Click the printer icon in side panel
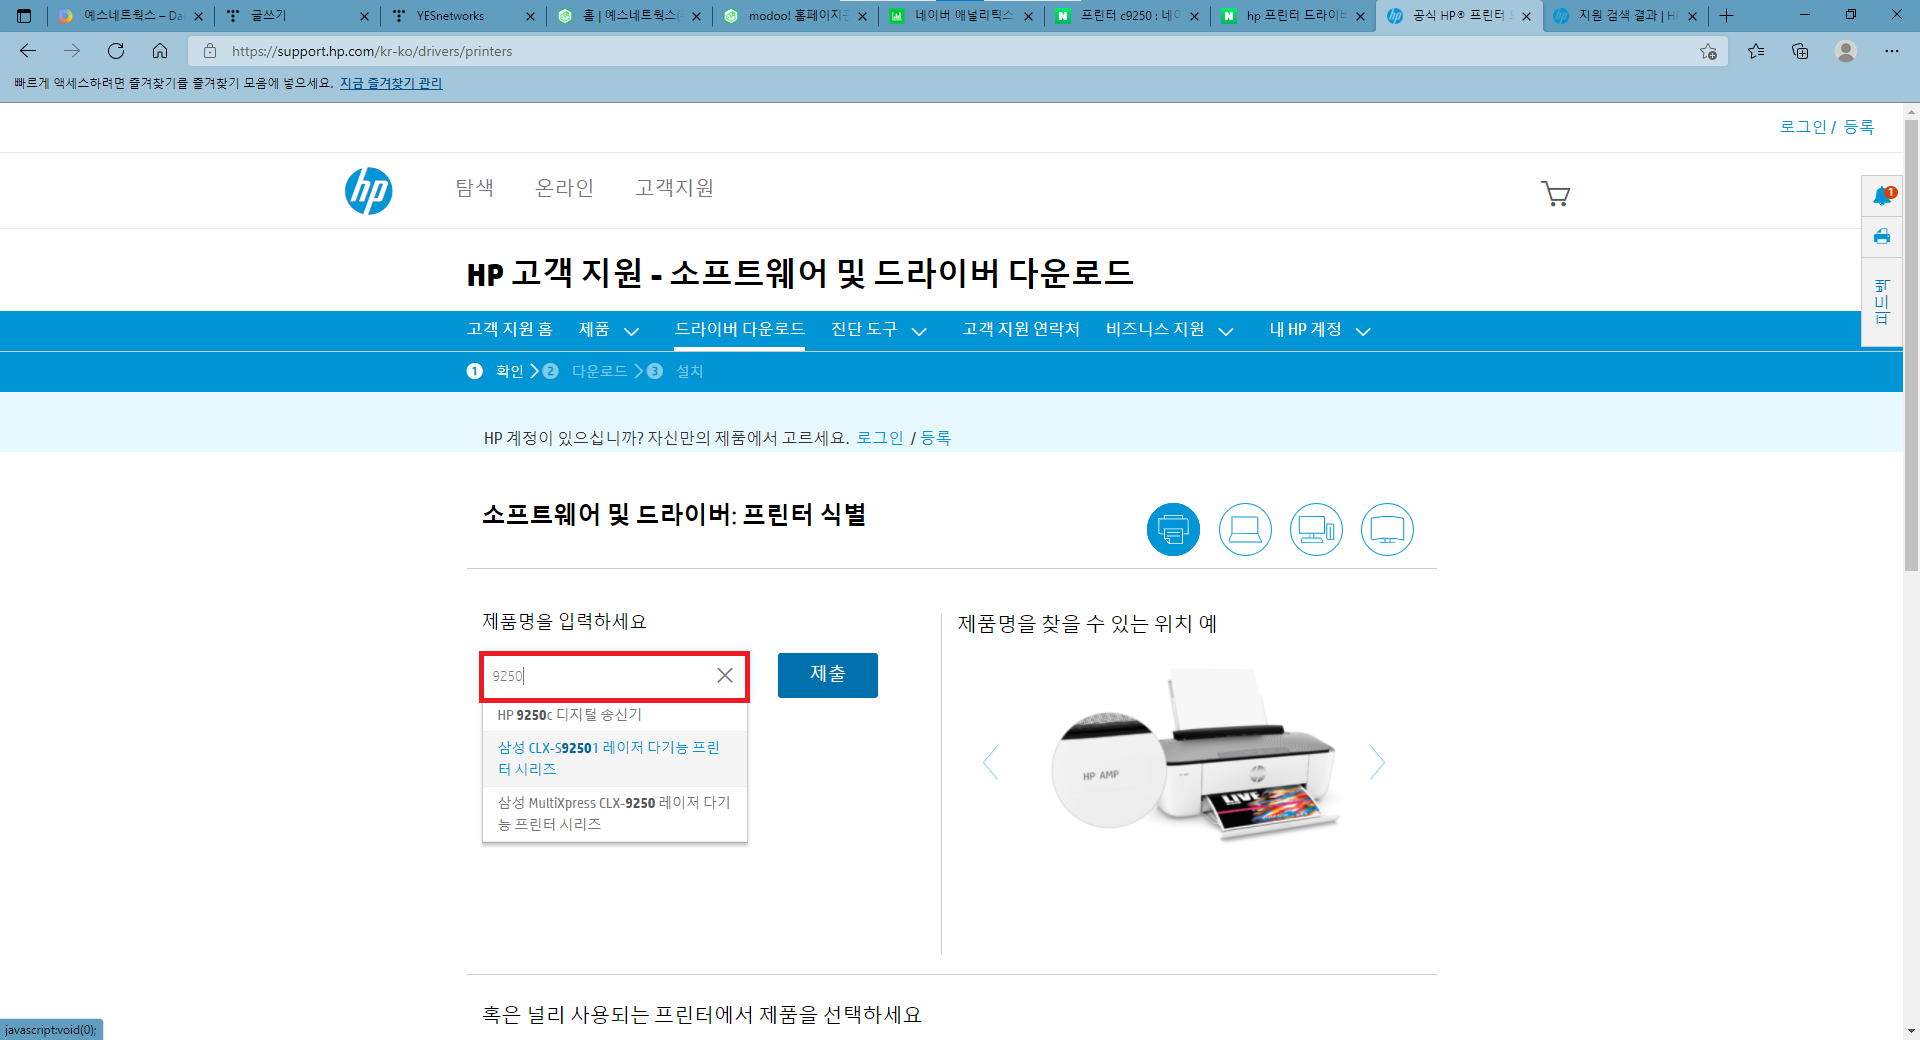1920x1040 pixels. [1882, 237]
